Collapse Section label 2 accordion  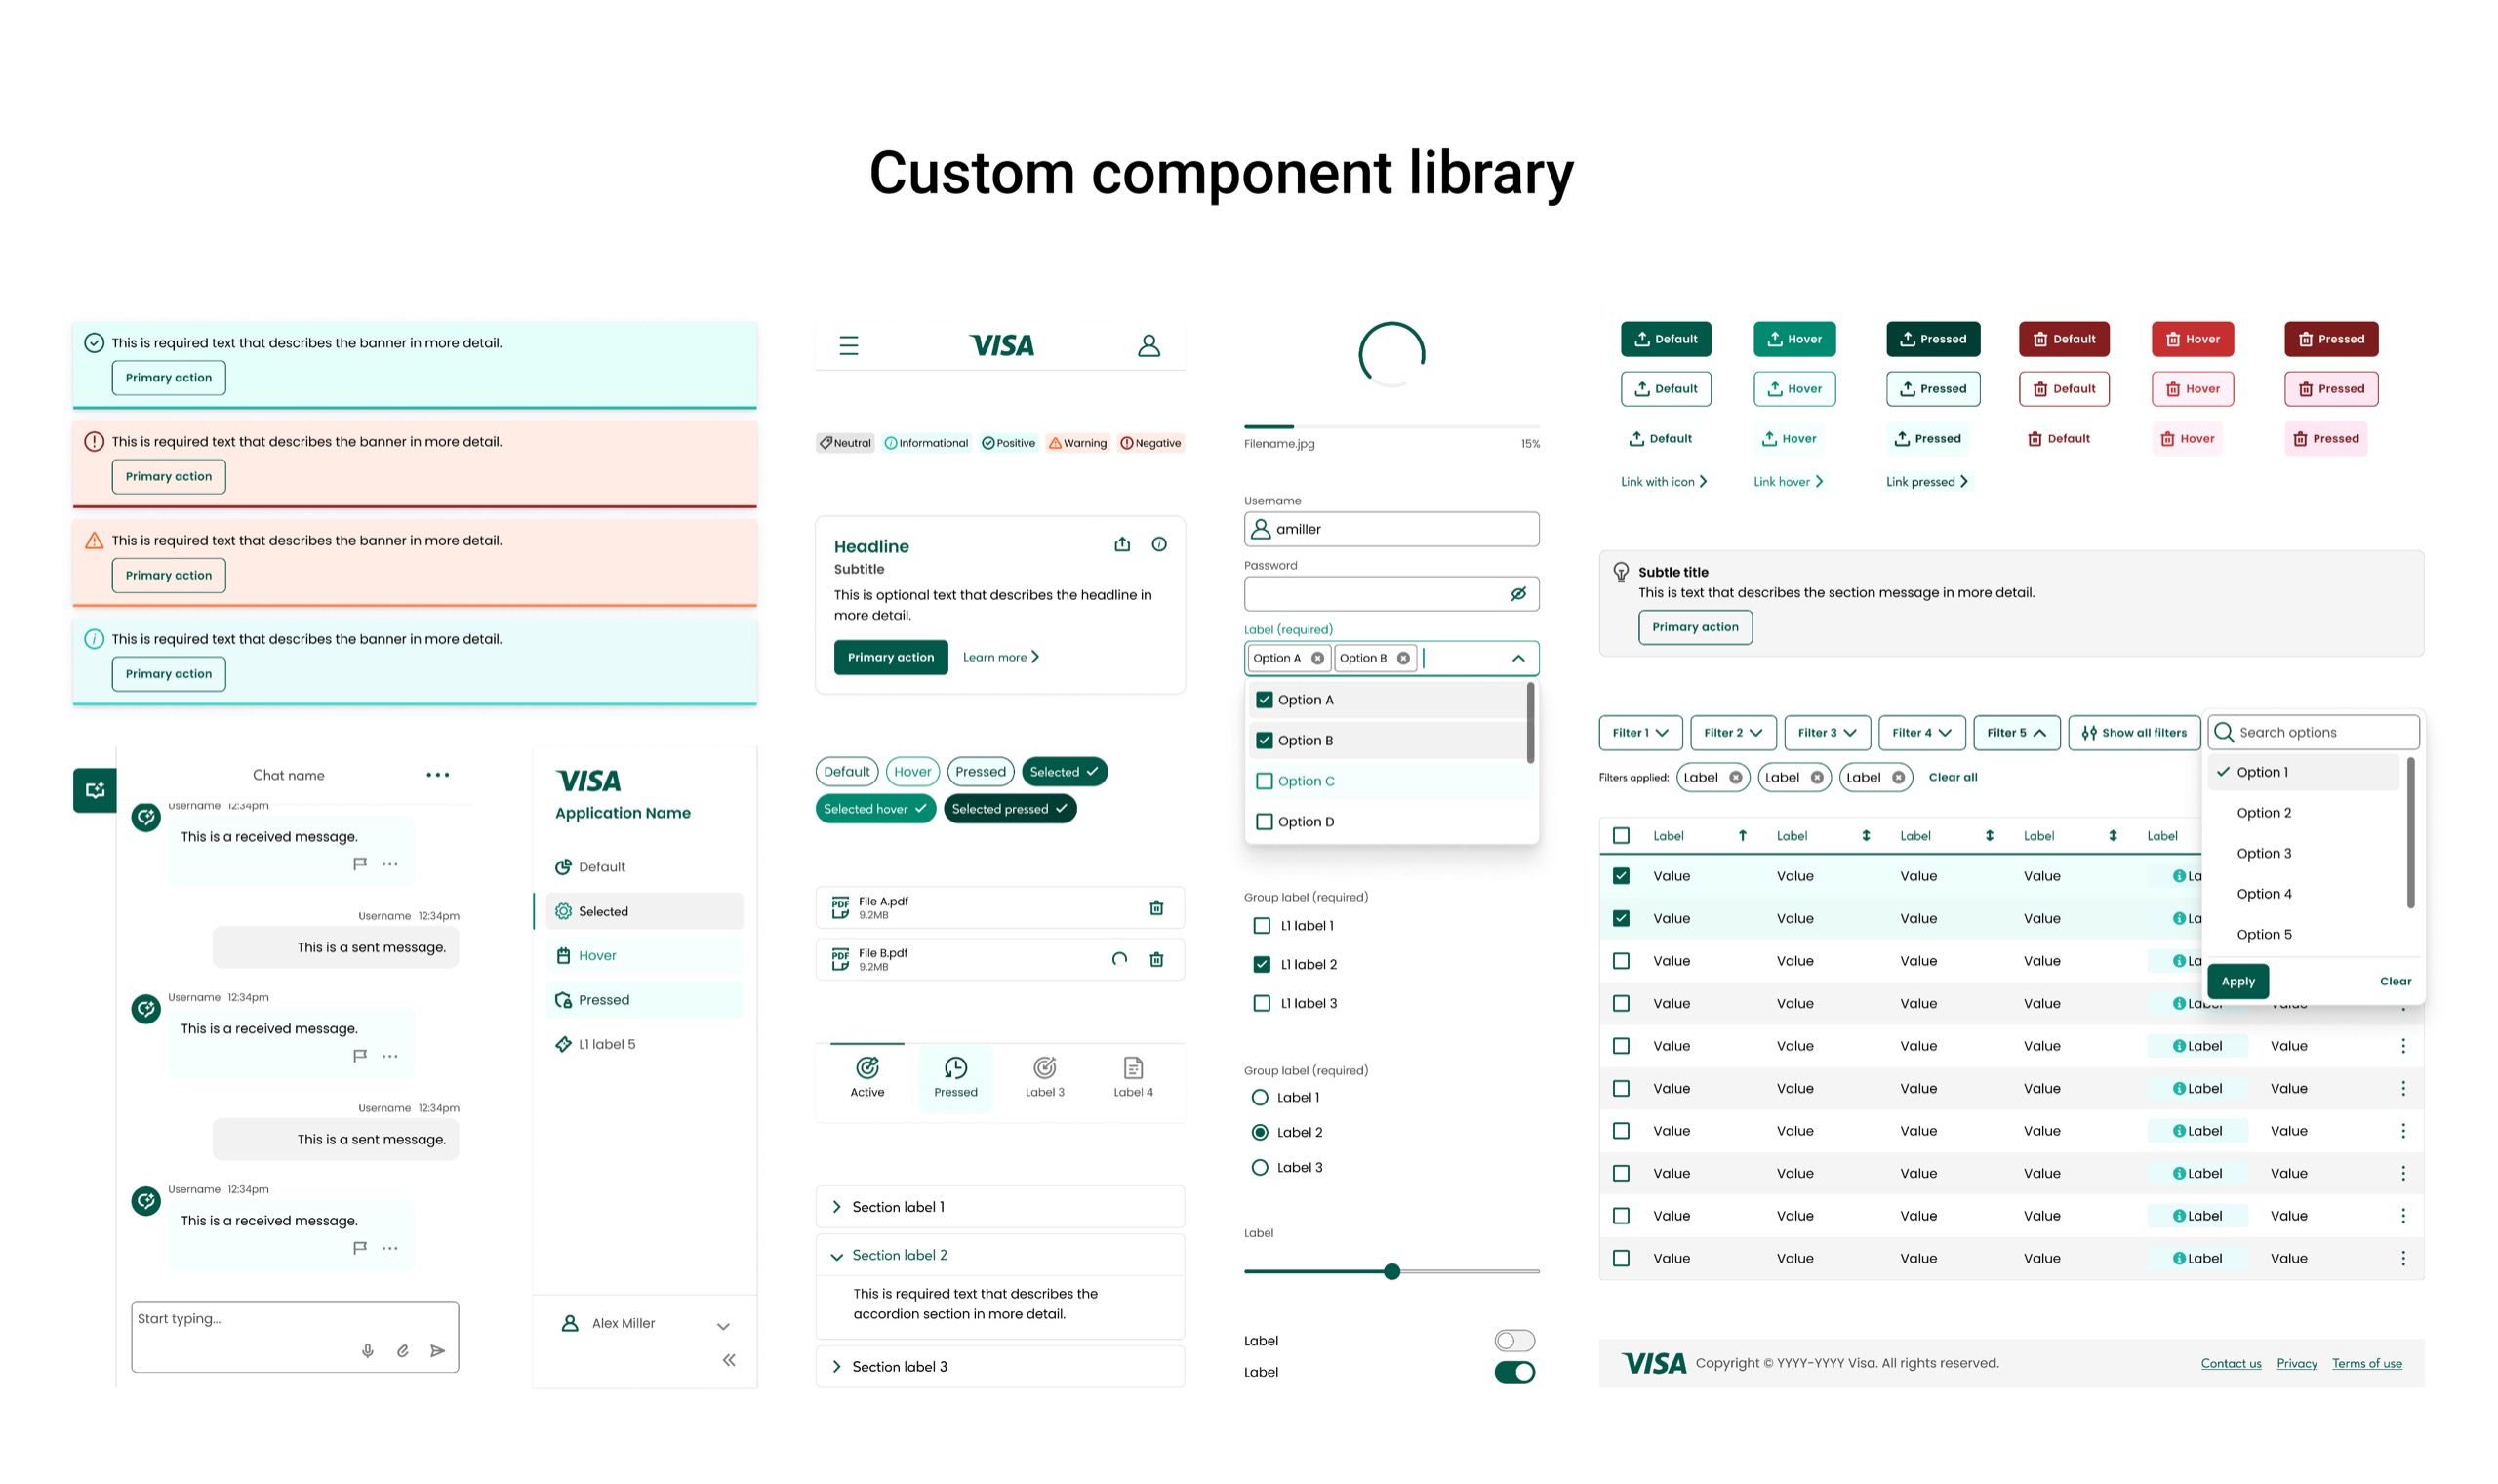pos(1000,1255)
